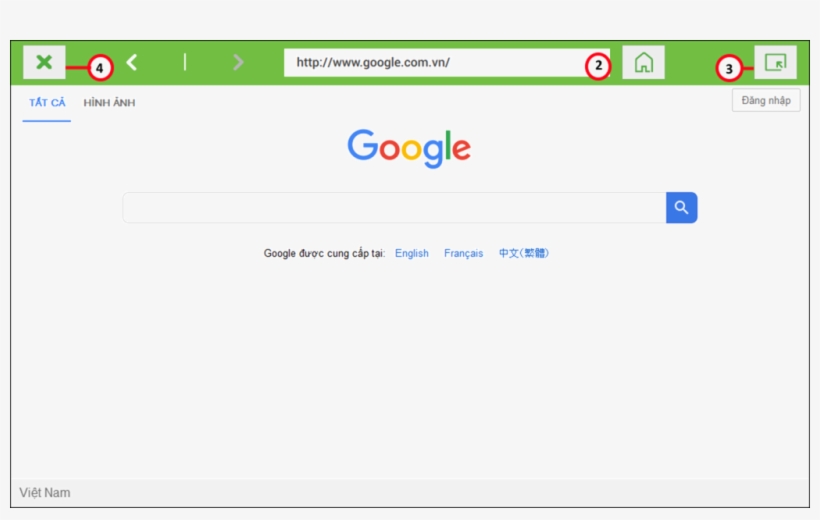Click the minimize-to-window icon at top right
Screen dimensions: 820x520
click(775, 62)
